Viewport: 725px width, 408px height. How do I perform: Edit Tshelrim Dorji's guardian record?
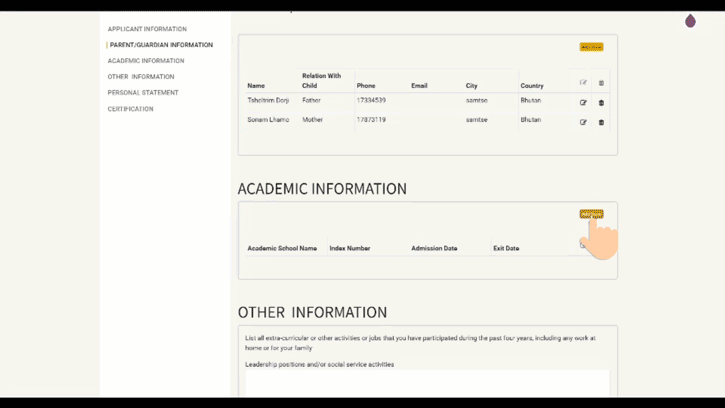tap(583, 103)
